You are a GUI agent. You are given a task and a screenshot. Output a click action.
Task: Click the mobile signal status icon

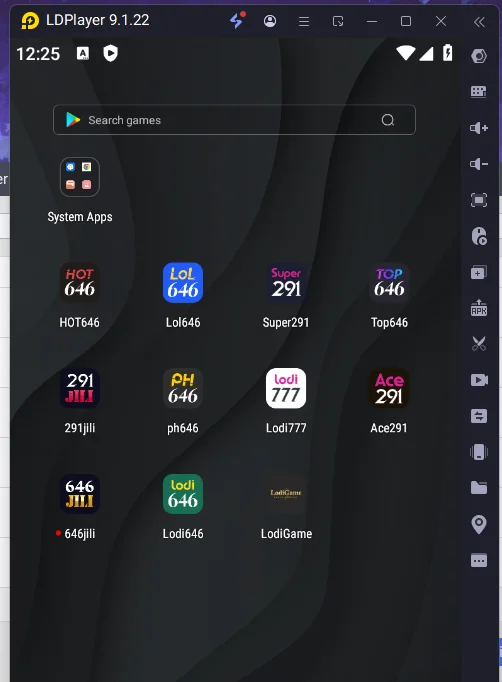point(426,53)
